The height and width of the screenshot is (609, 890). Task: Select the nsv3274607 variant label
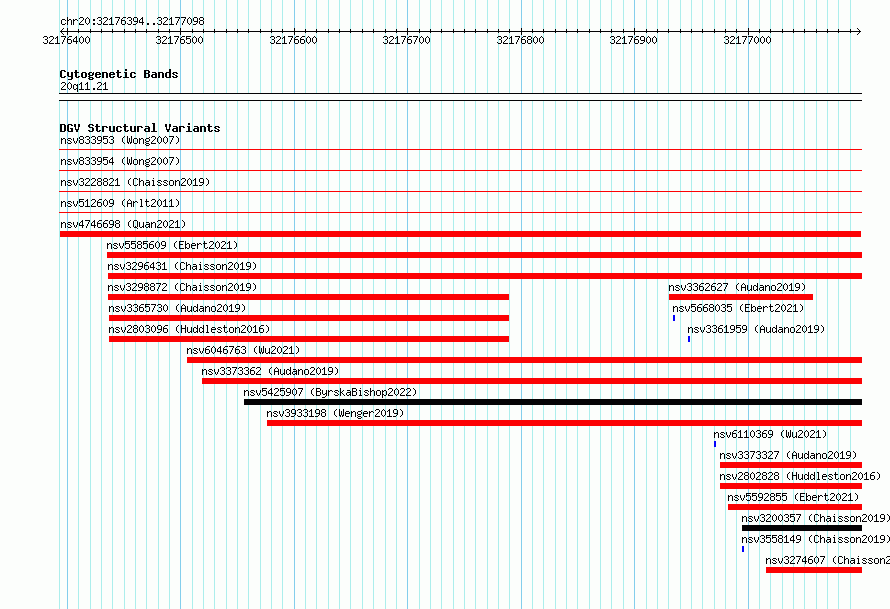point(827,560)
